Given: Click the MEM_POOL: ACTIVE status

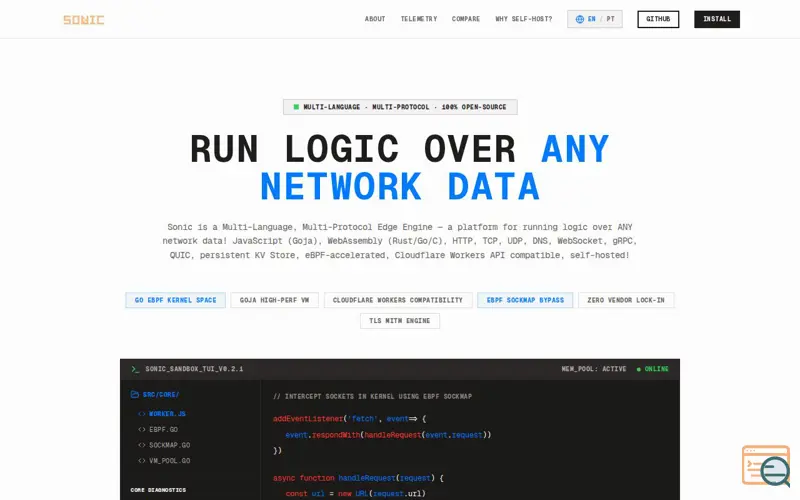Looking at the screenshot, I should coord(594,369).
